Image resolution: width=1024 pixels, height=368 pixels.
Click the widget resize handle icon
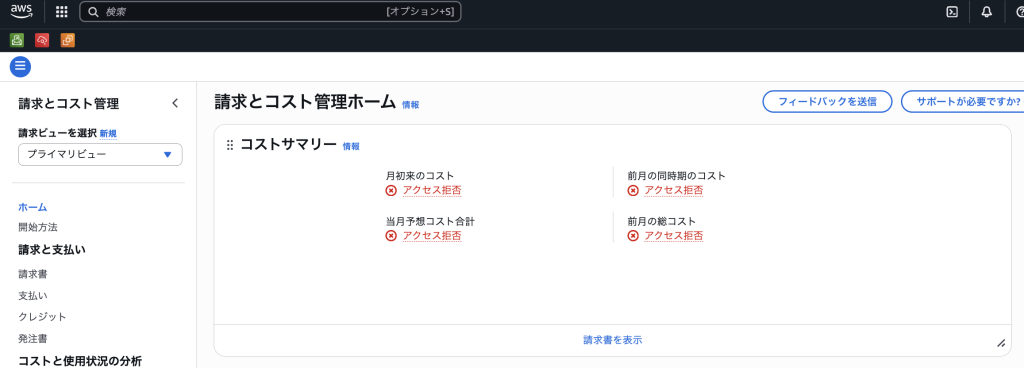click(x=1000, y=343)
